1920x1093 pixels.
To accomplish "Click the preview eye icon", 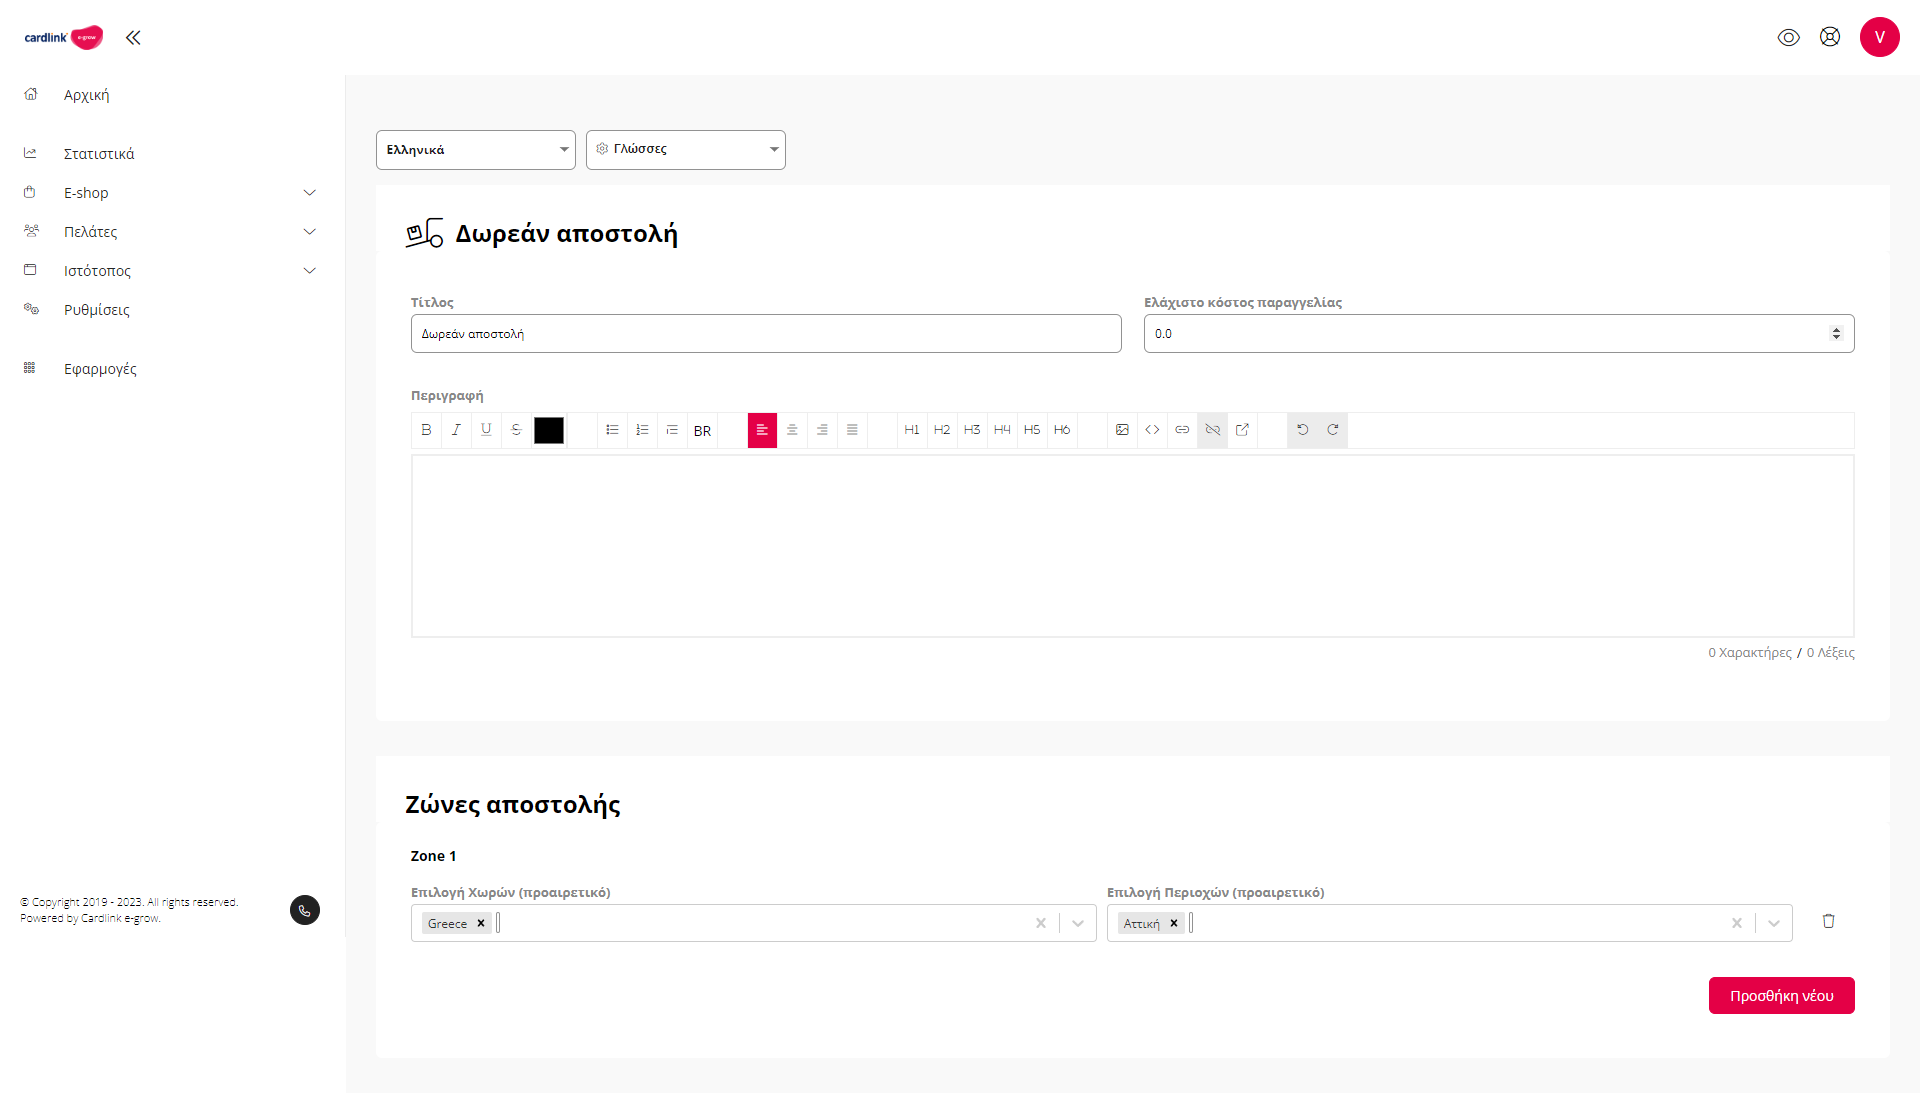I will 1788,37.
